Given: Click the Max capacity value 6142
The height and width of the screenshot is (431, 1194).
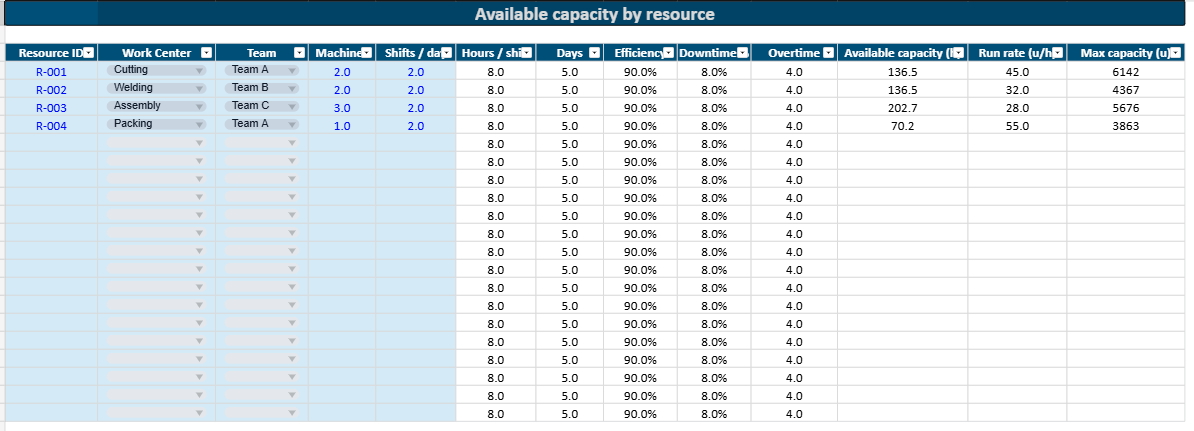Looking at the screenshot, I should 1125,72.
